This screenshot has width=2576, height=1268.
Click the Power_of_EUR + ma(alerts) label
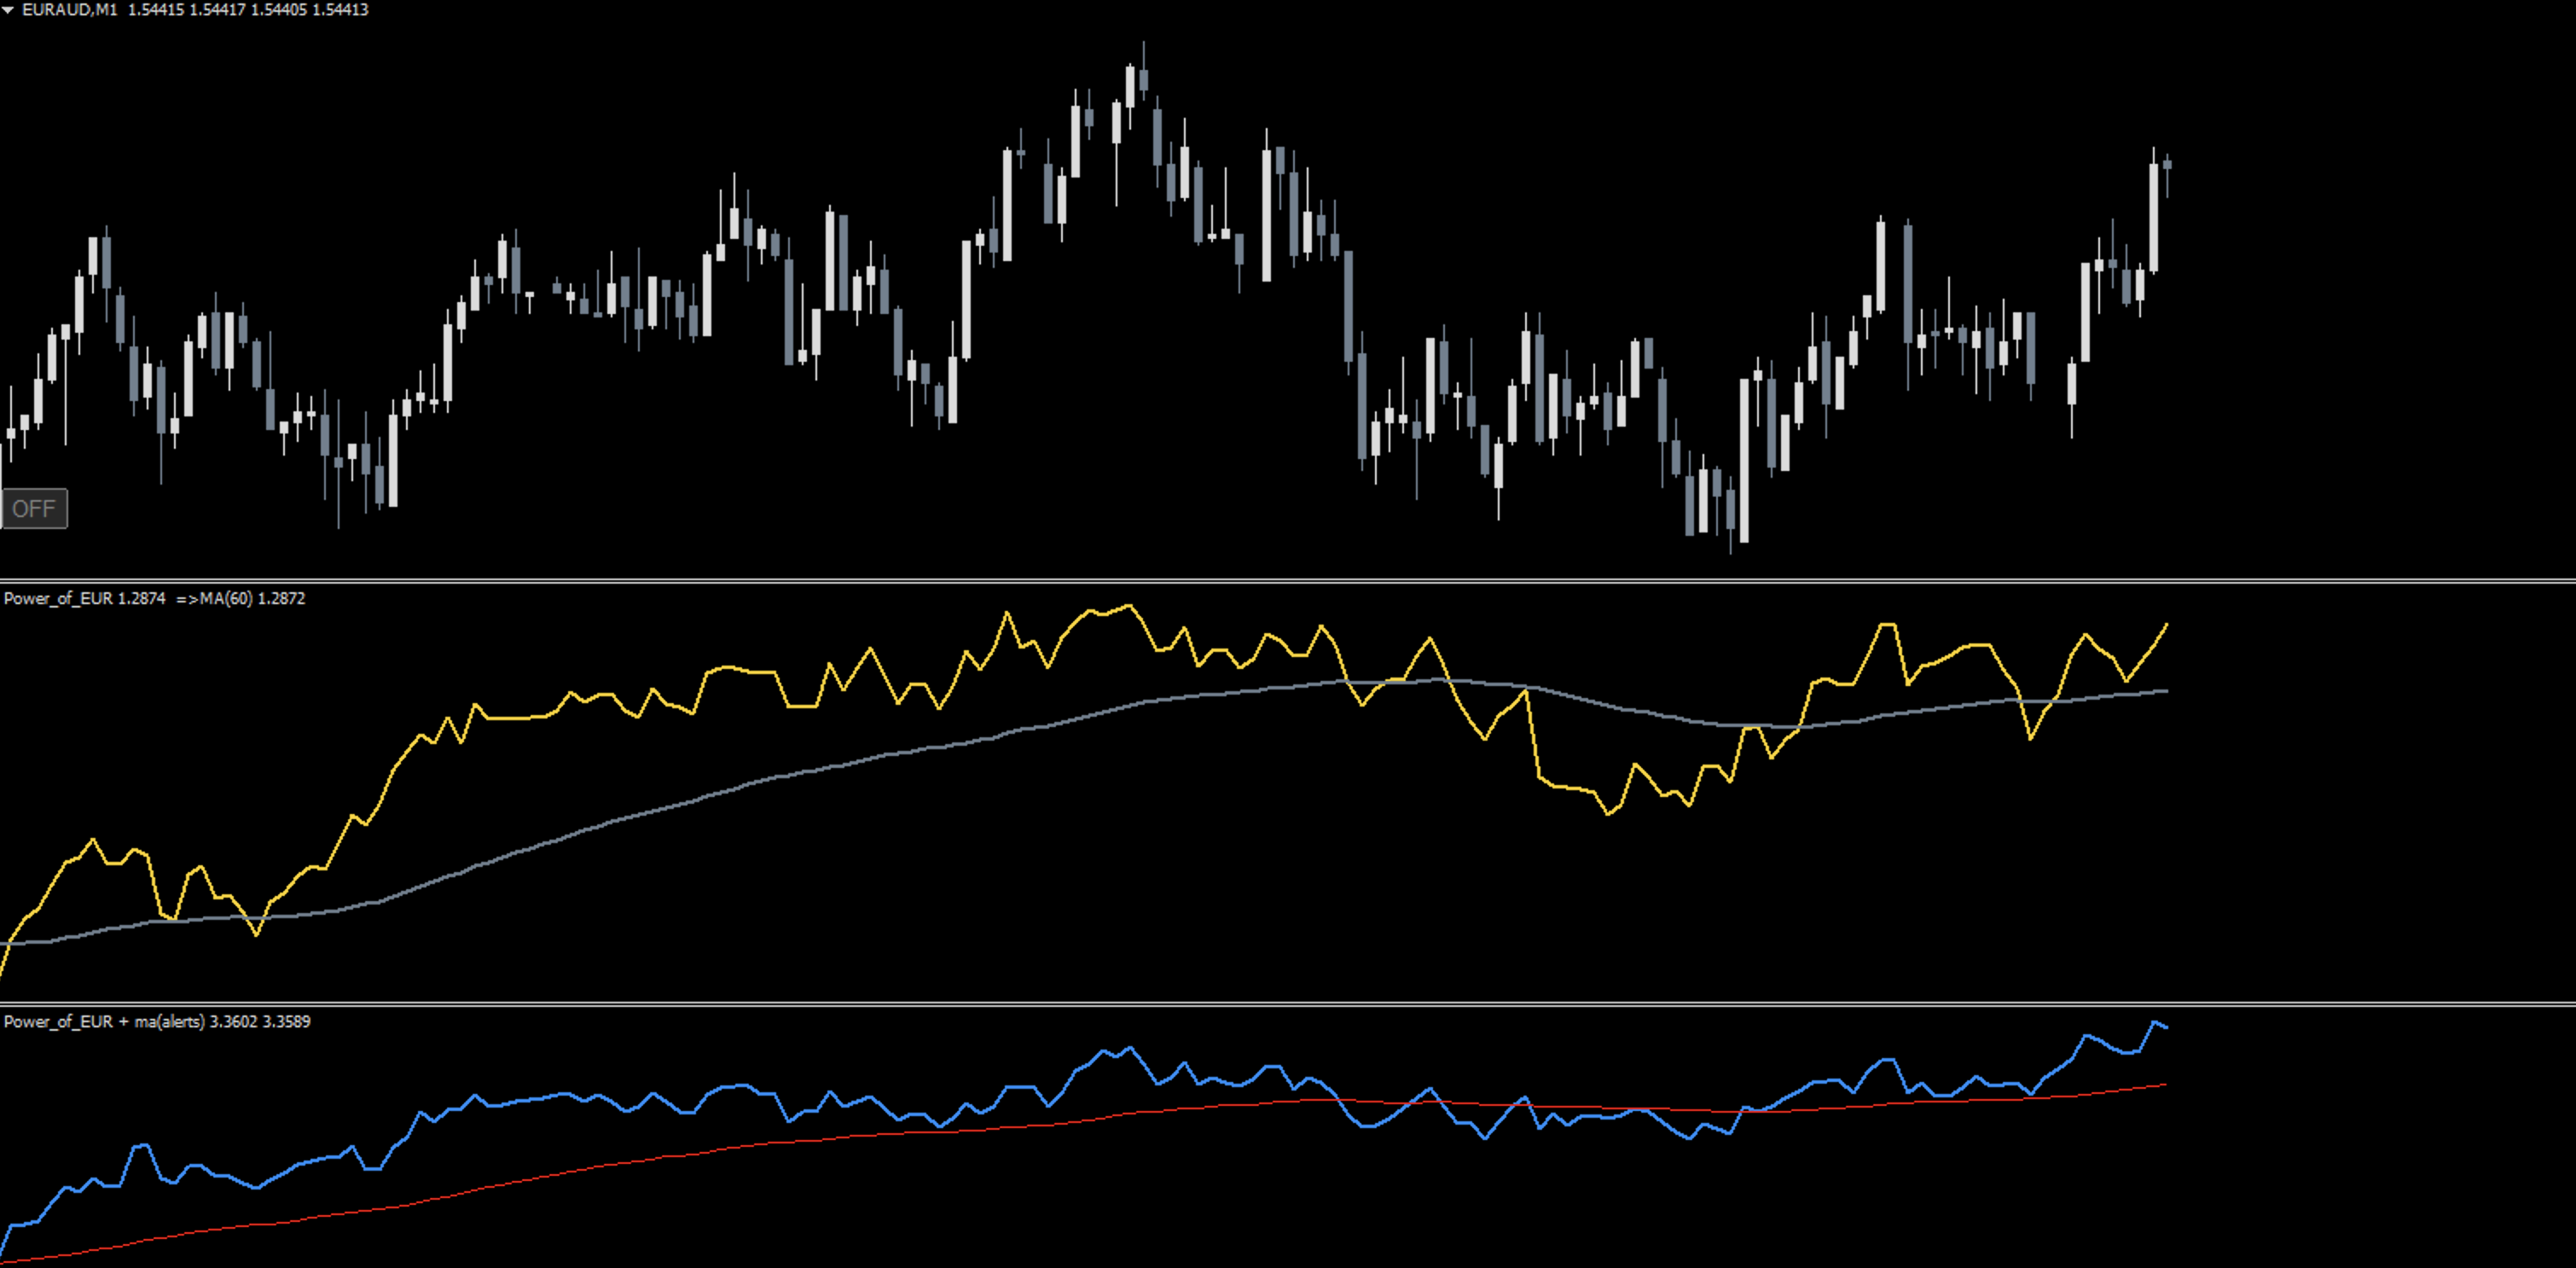point(104,1021)
